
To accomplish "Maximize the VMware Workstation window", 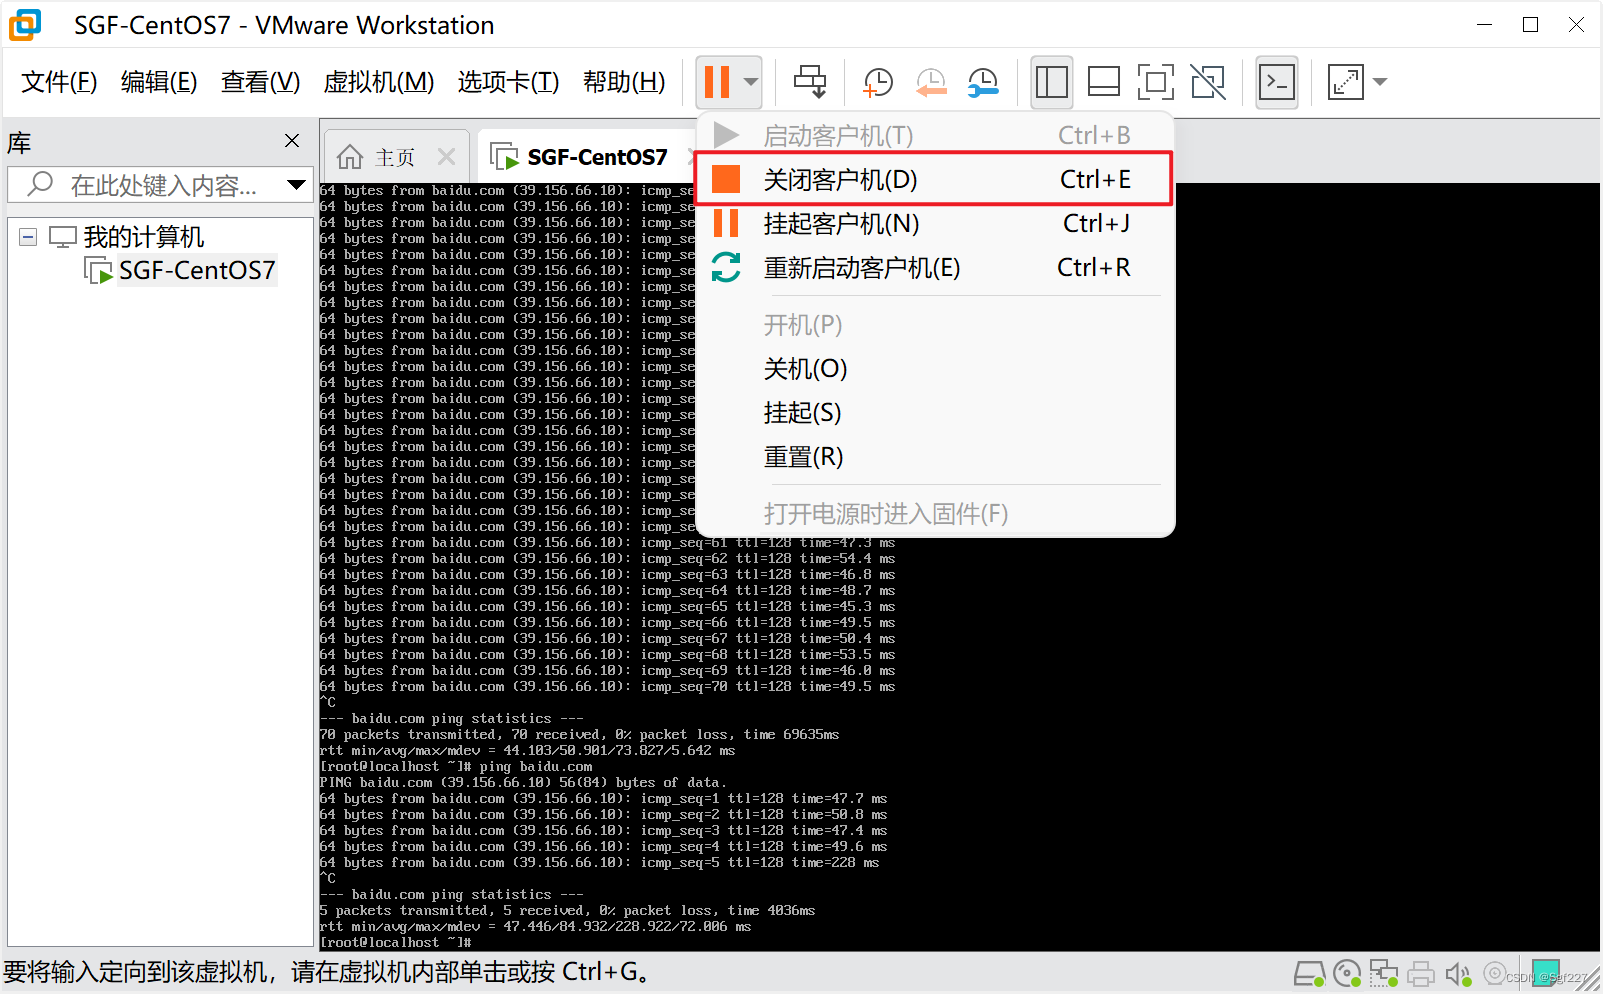I will point(1530,25).
